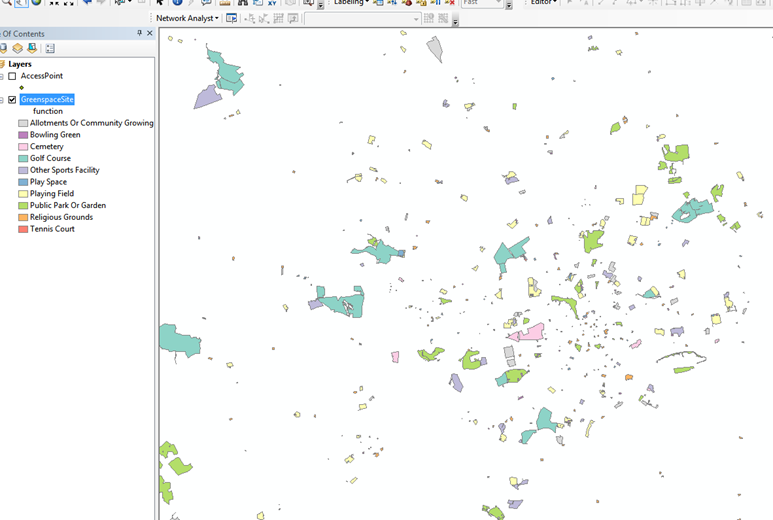Select the Create Network Location tool
The image size is (773, 520).
coord(250,19)
